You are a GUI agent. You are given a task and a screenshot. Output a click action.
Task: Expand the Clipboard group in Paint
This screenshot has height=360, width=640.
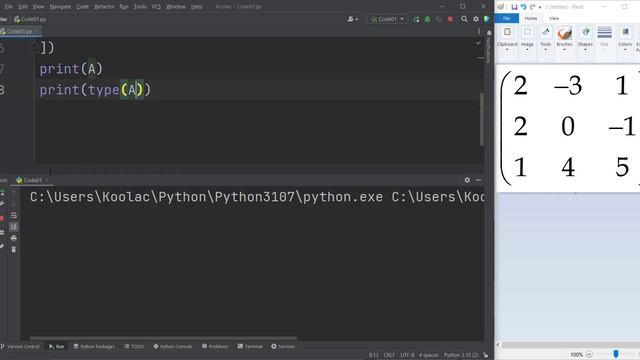tap(507, 39)
